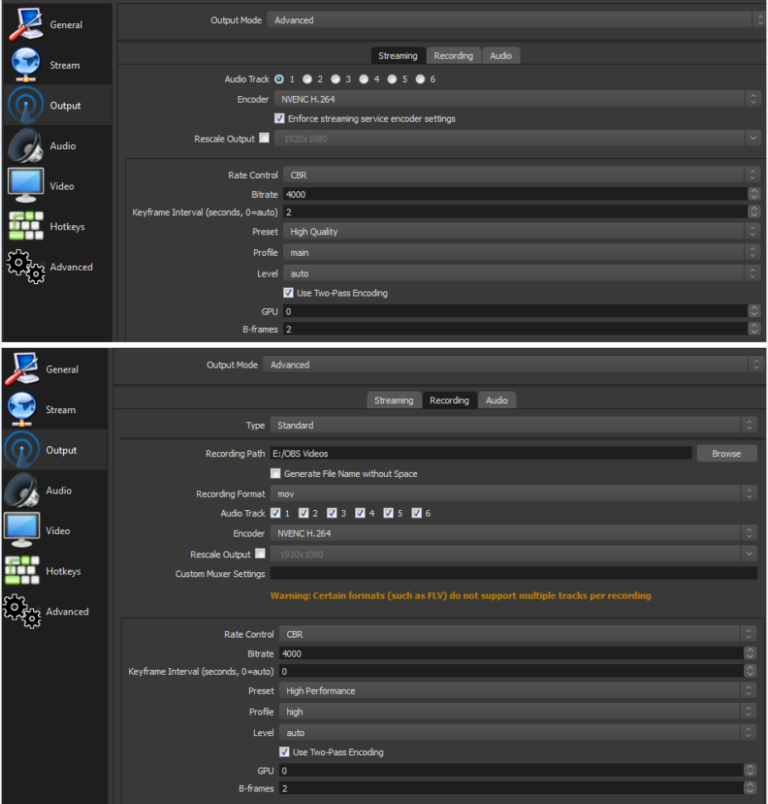768x804 pixels.
Task: Open General settings icon in bottom panel
Action: [22, 369]
